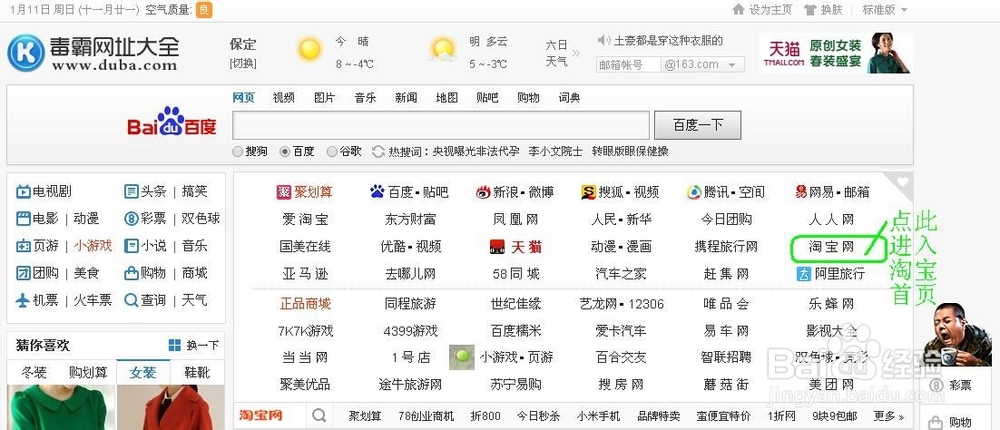This screenshot has height=430, width=1000.
Task: Click the 彩票 lottery ball icon in sidebar
Action: coord(131,219)
